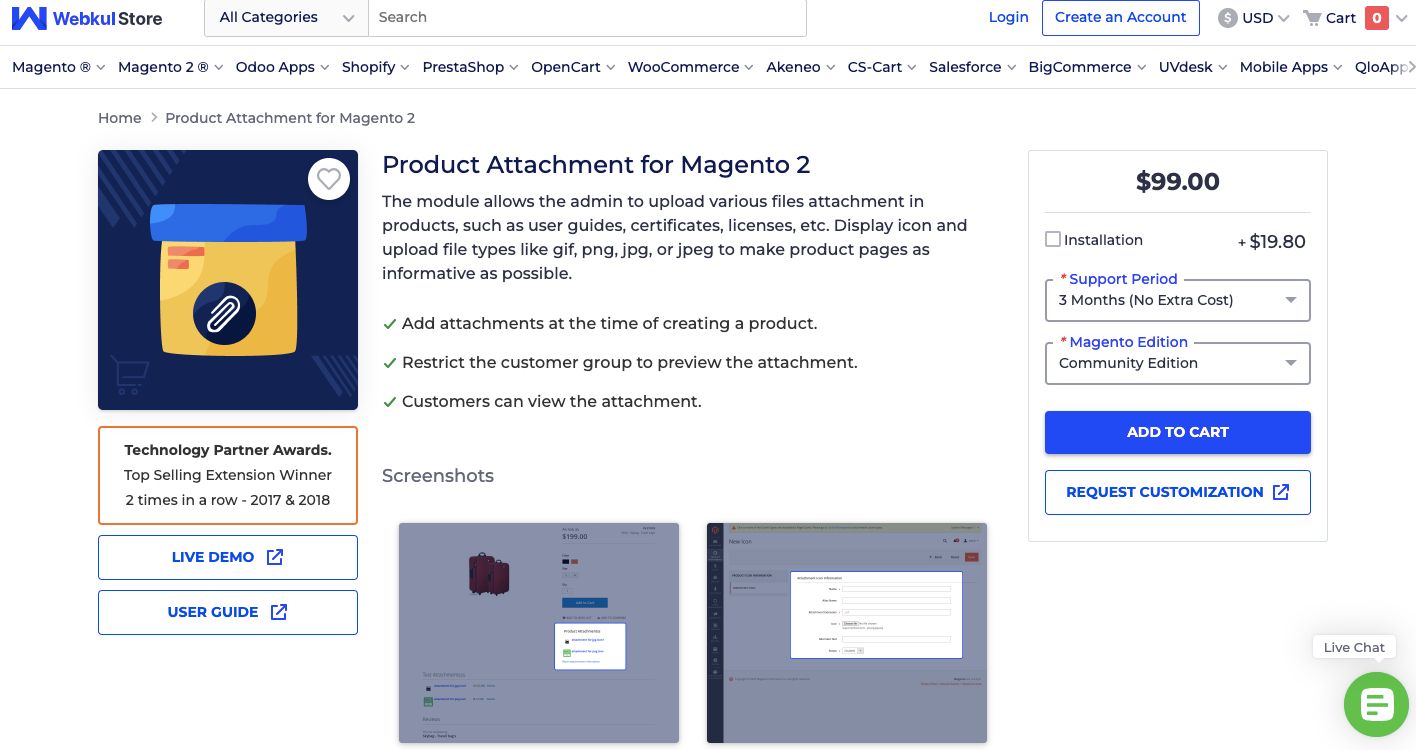Click the Webkul Store logo
This screenshot has height=750, width=1416.
click(x=86, y=18)
